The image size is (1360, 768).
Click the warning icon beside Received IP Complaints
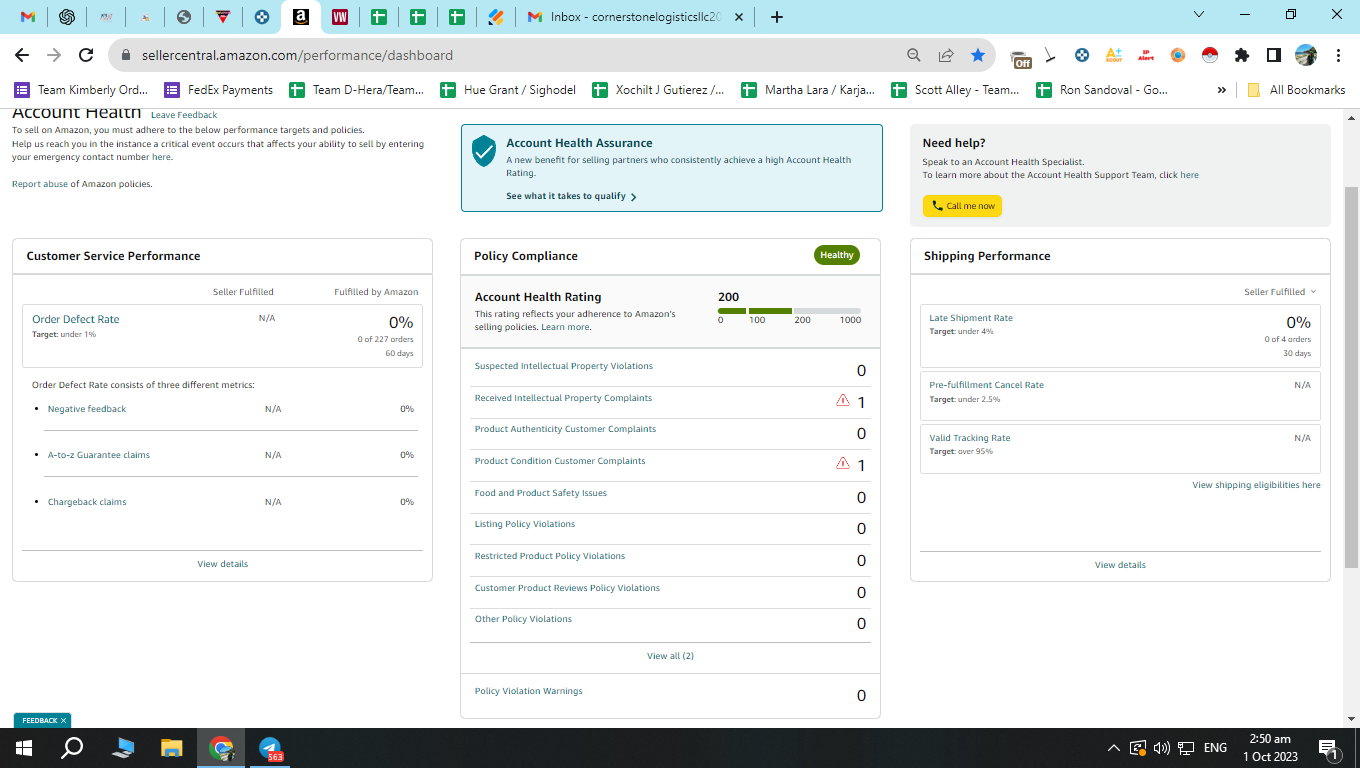843,401
